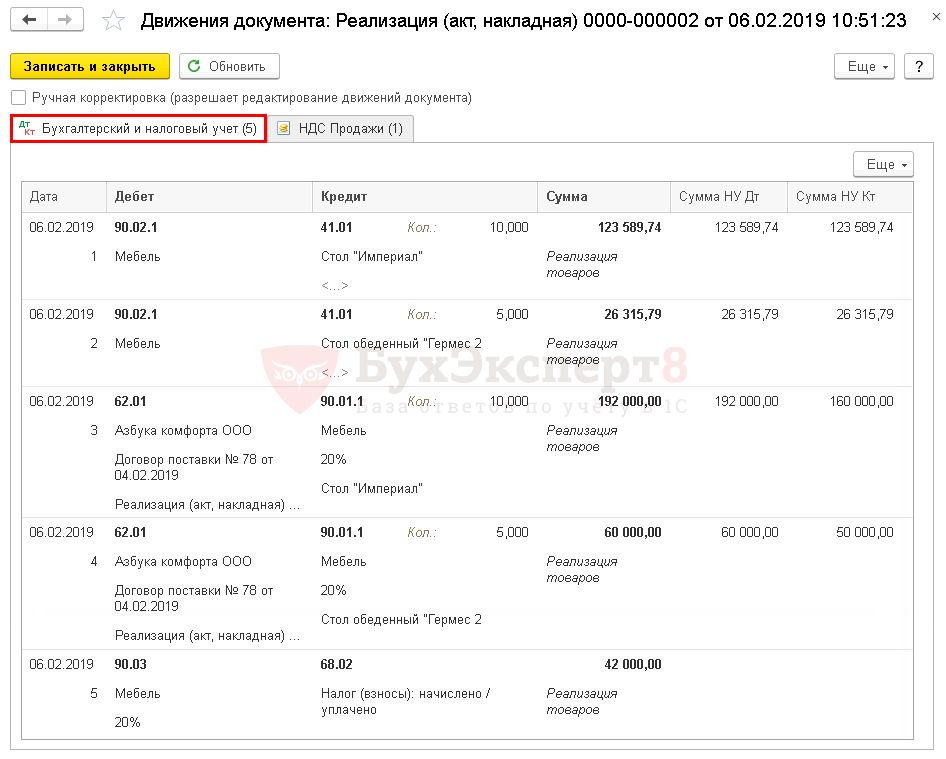Select the amount 123 589,74 in Сумма column
Viewport: 946px width, 759px height.
pos(629,227)
